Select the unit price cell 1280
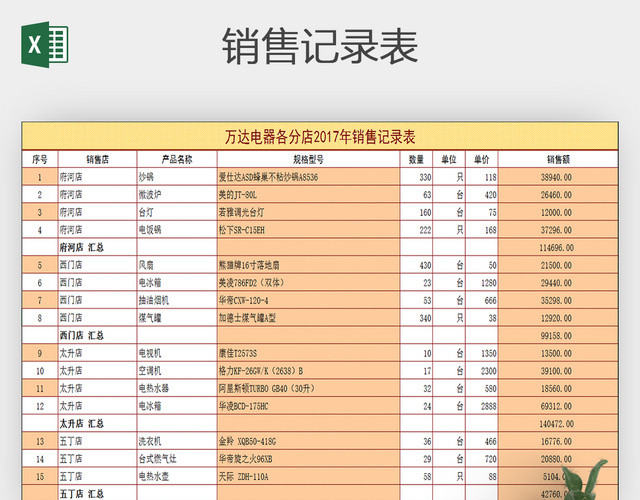Screen dimensions: 640x500 click(482, 282)
